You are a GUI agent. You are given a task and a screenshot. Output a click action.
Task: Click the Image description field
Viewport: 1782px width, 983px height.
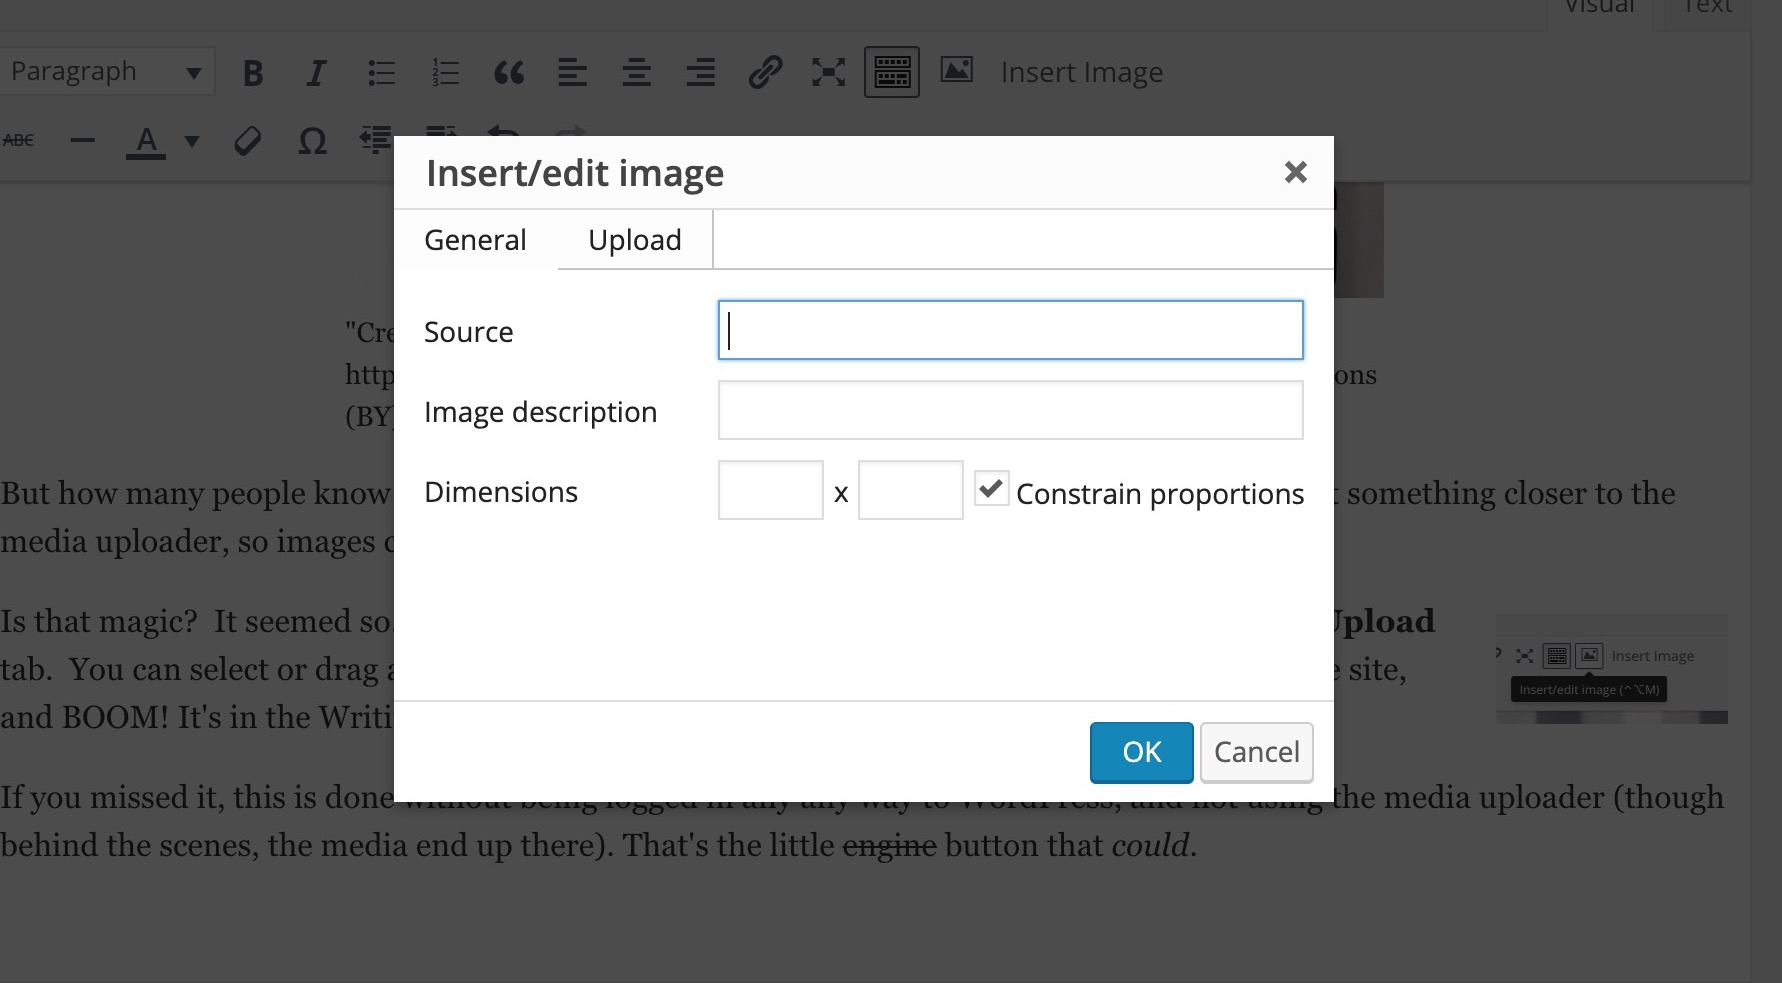1010,410
